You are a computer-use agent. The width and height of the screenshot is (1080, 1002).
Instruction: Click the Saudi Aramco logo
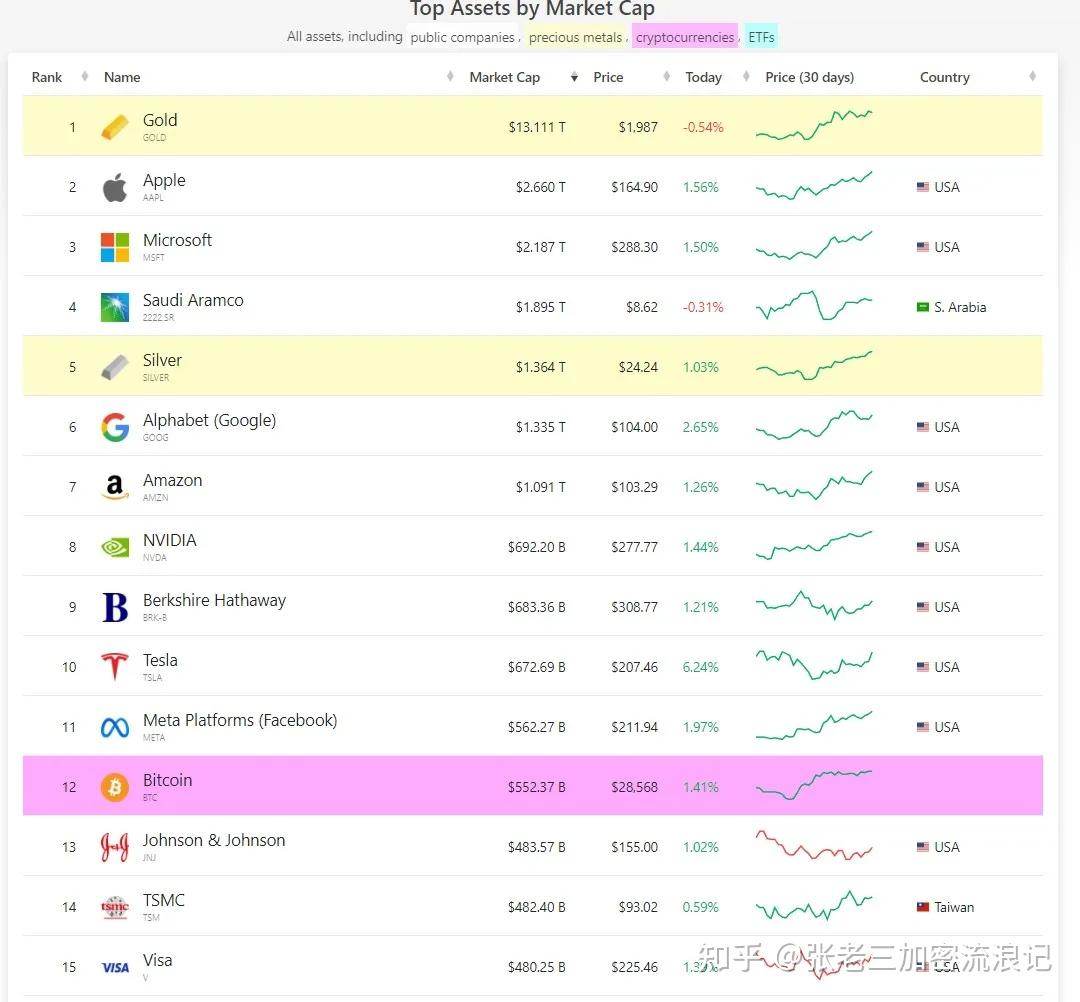115,307
